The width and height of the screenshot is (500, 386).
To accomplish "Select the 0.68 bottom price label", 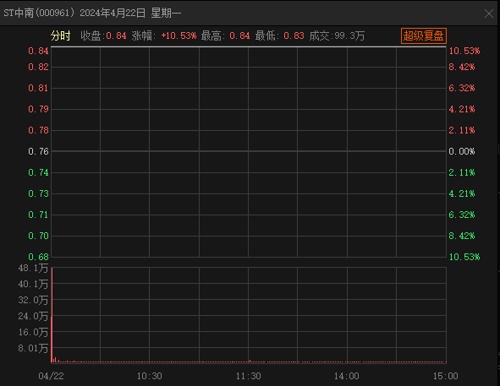I will (x=38, y=257).
